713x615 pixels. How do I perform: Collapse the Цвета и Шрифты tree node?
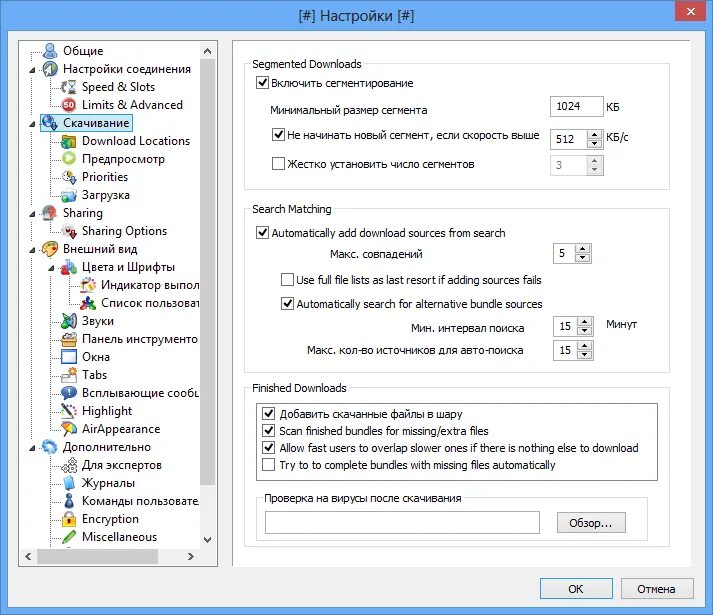(x=51, y=268)
